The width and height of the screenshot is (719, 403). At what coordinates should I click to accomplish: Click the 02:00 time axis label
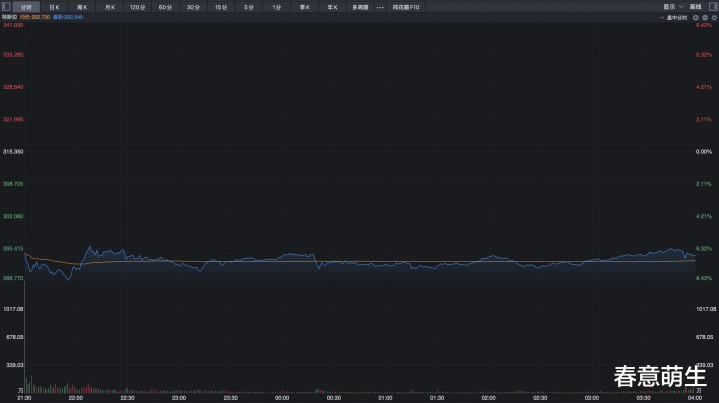488,398
